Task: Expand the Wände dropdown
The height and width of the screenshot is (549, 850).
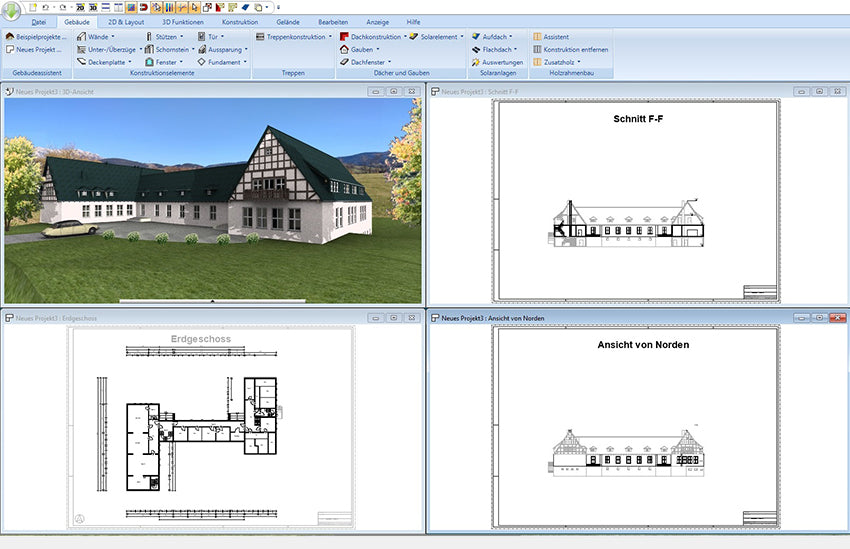Action: (x=97, y=36)
